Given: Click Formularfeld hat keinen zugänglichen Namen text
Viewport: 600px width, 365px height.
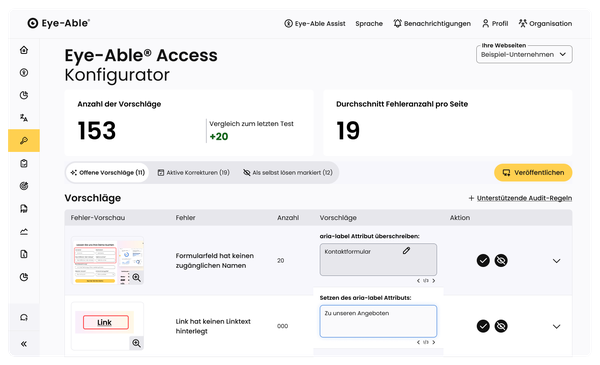Looking at the screenshot, I should (214, 261).
